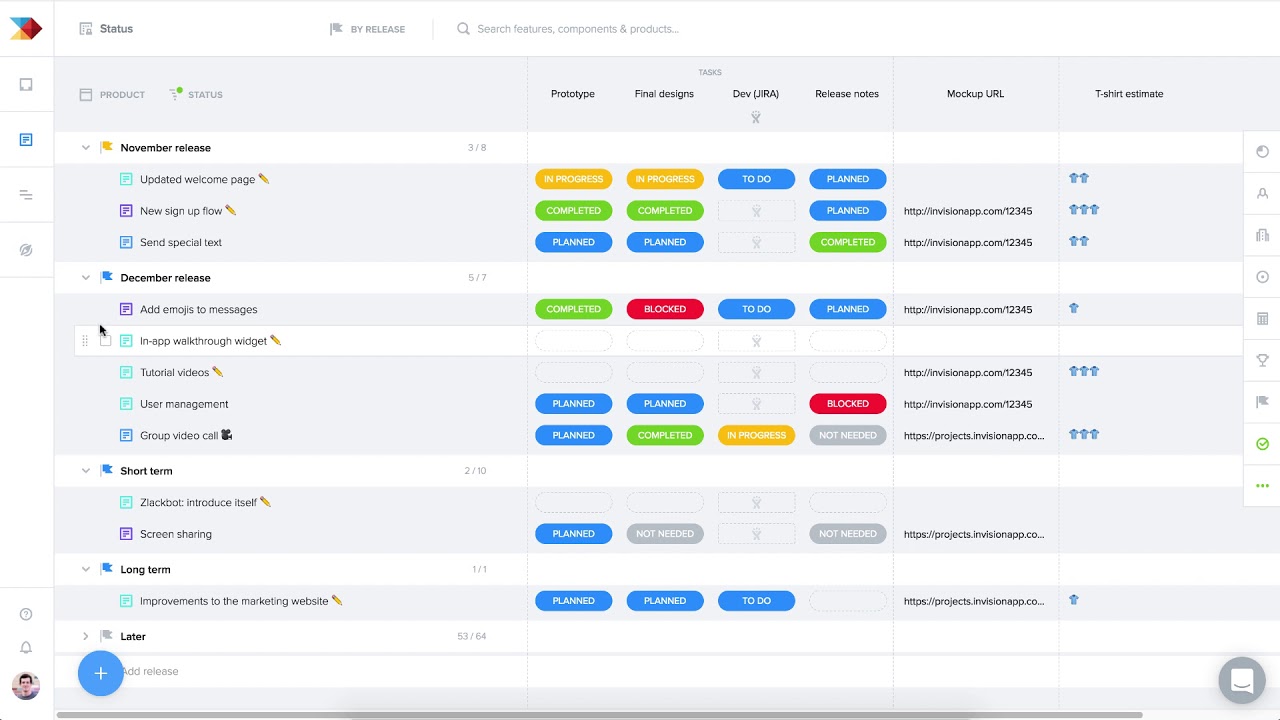Collapse the November release section
Image resolution: width=1280 pixels, height=720 pixels.
[85, 147]
